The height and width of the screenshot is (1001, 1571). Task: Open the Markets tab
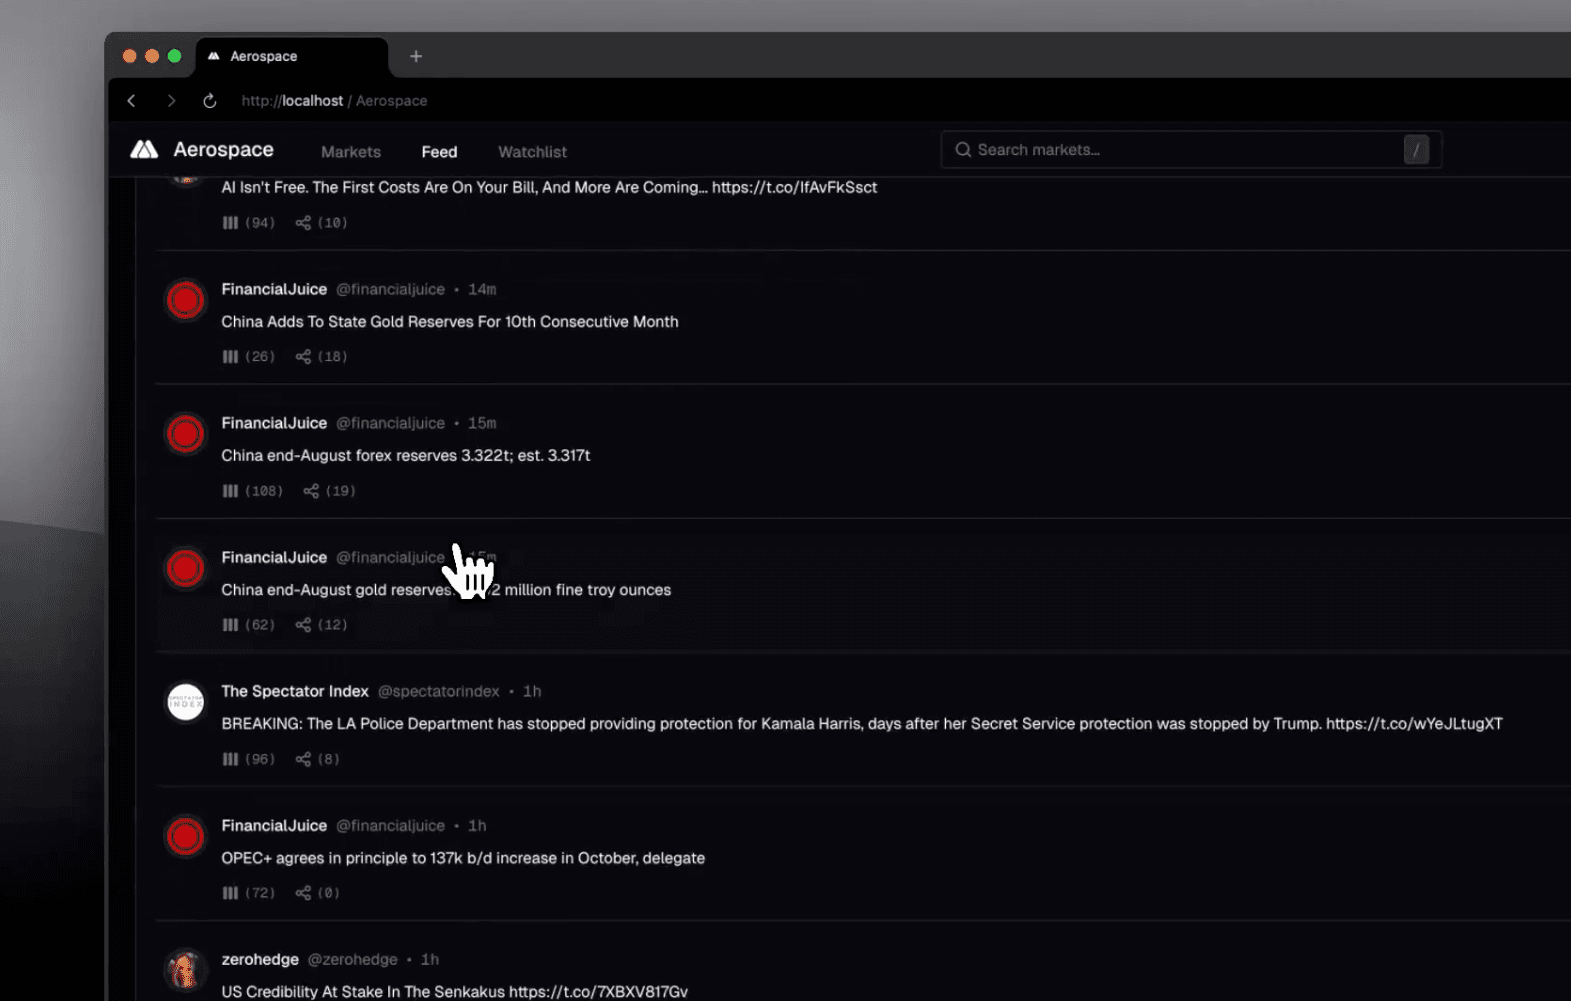point(351,152)
